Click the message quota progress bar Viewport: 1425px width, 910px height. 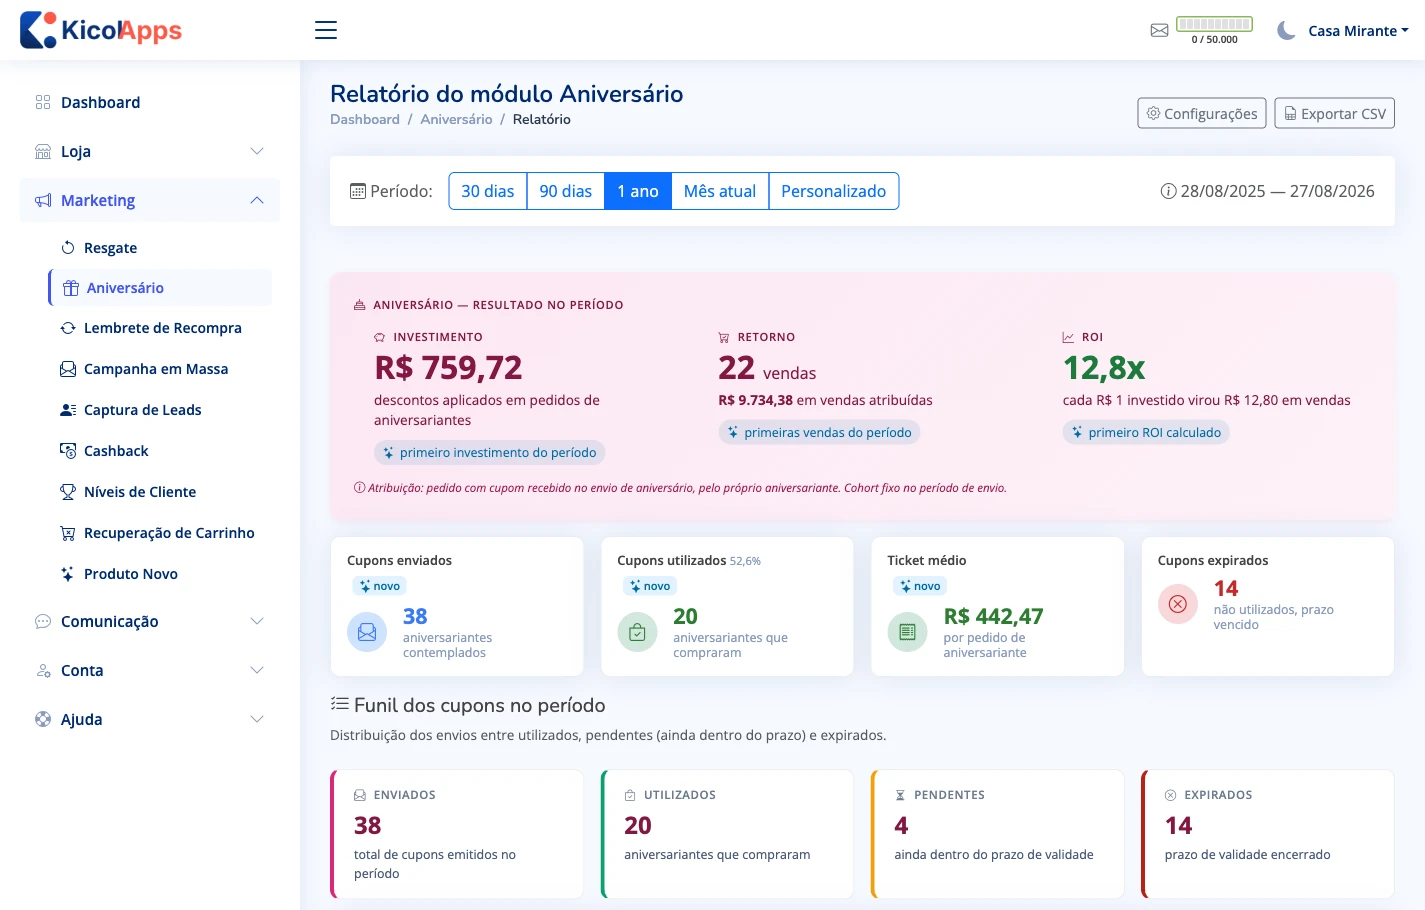(1214, 24)
